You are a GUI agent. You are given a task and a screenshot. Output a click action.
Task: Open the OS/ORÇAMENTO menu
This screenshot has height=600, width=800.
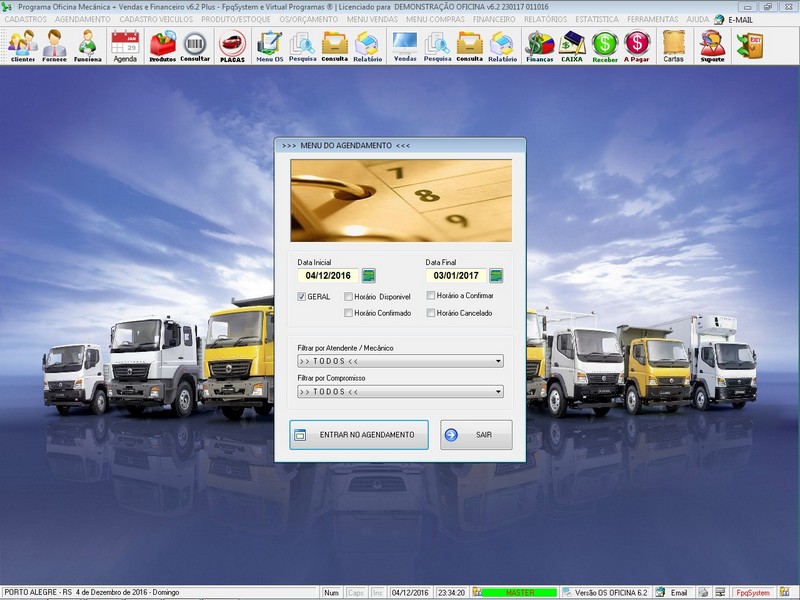click(x=309, y=19)
